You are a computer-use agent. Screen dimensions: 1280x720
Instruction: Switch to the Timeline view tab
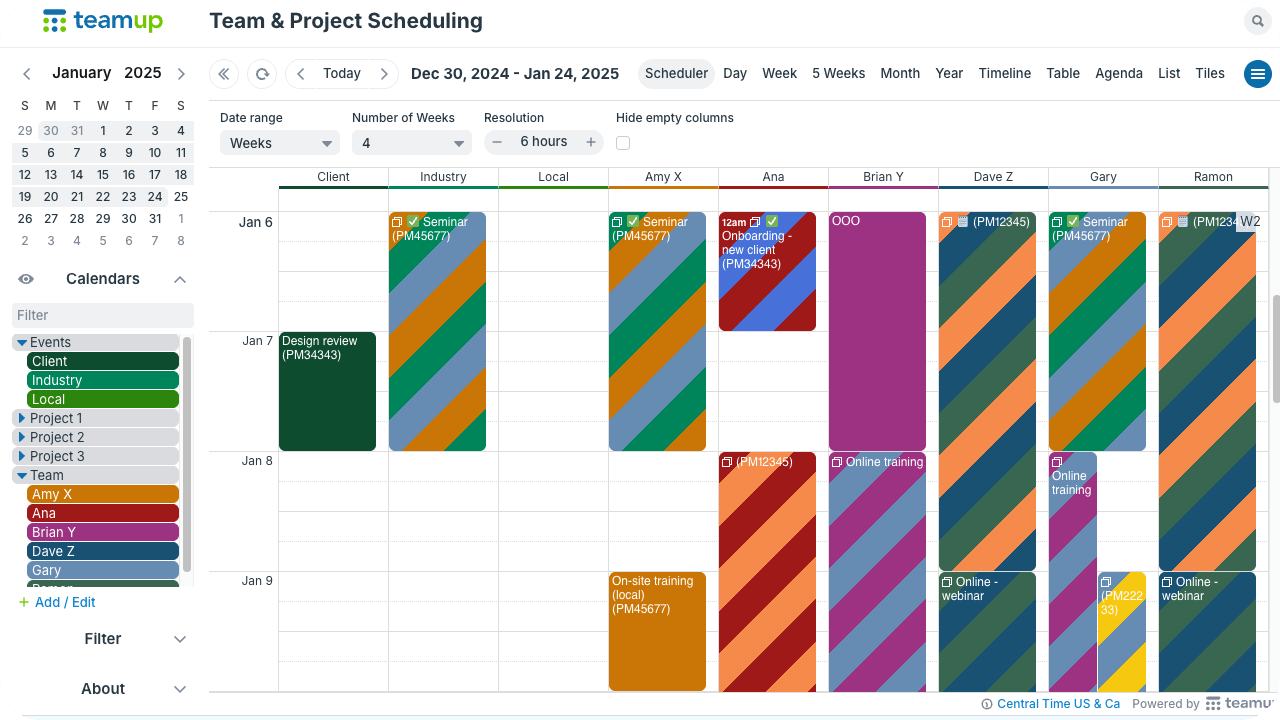[1004, 73]
